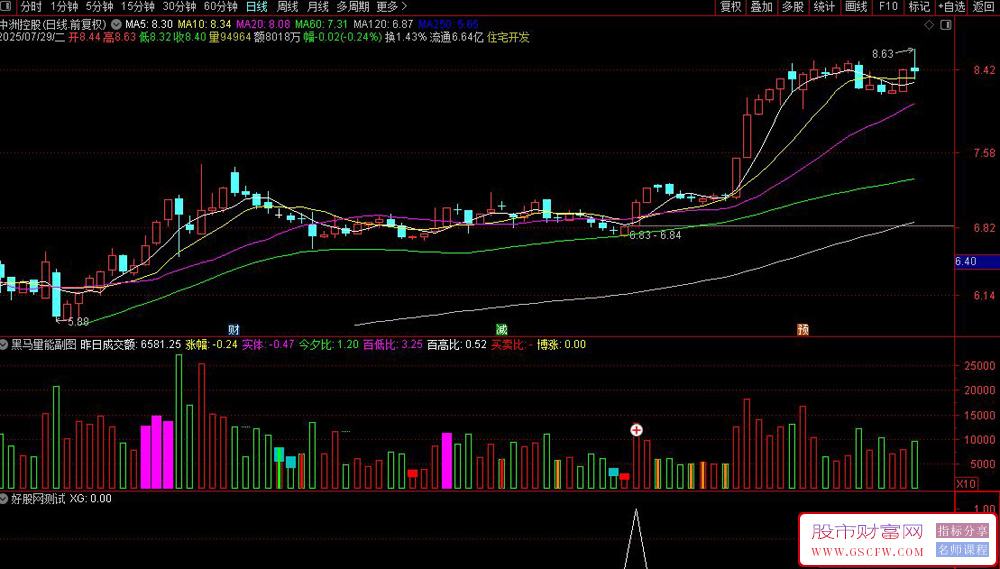
Task: Click the 叠加 overlay button
Action: click(761, 7)
